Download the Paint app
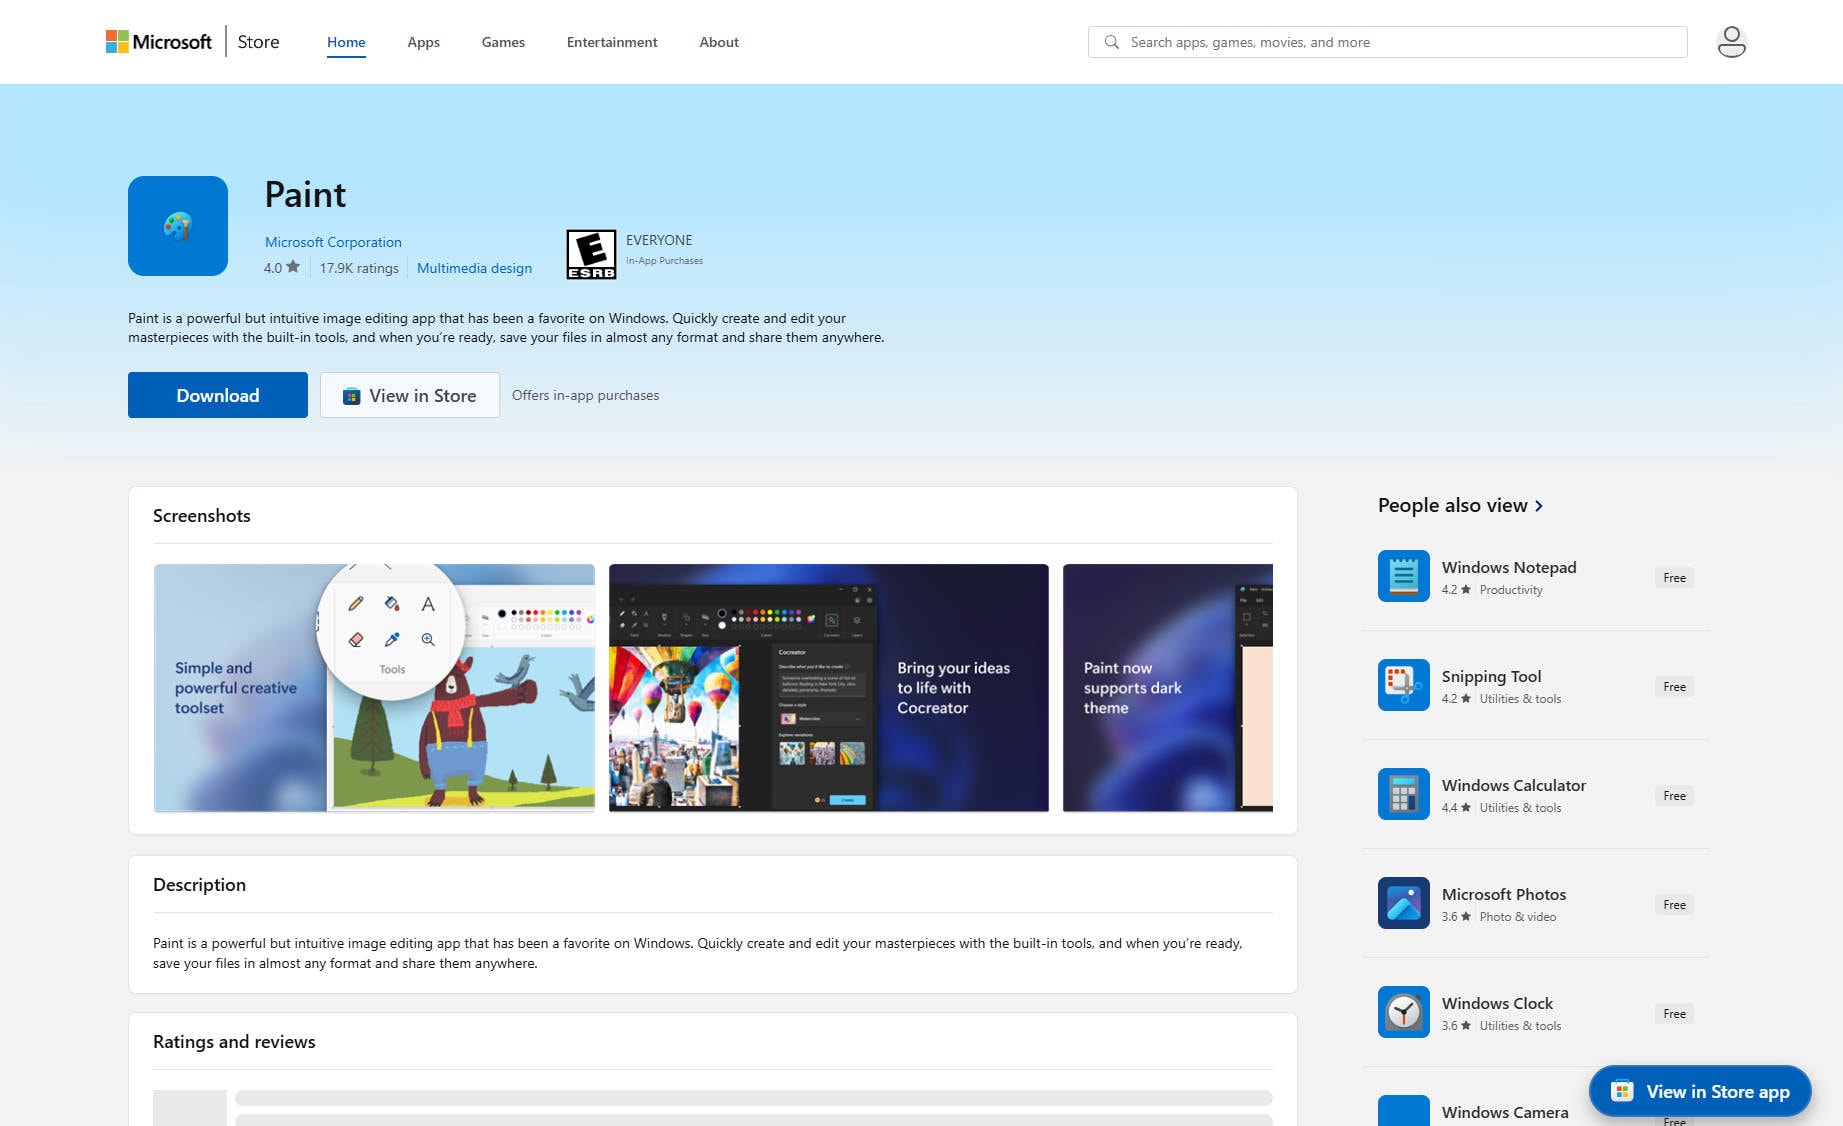Screen dimensions: 1843x1126 [218, 395]
